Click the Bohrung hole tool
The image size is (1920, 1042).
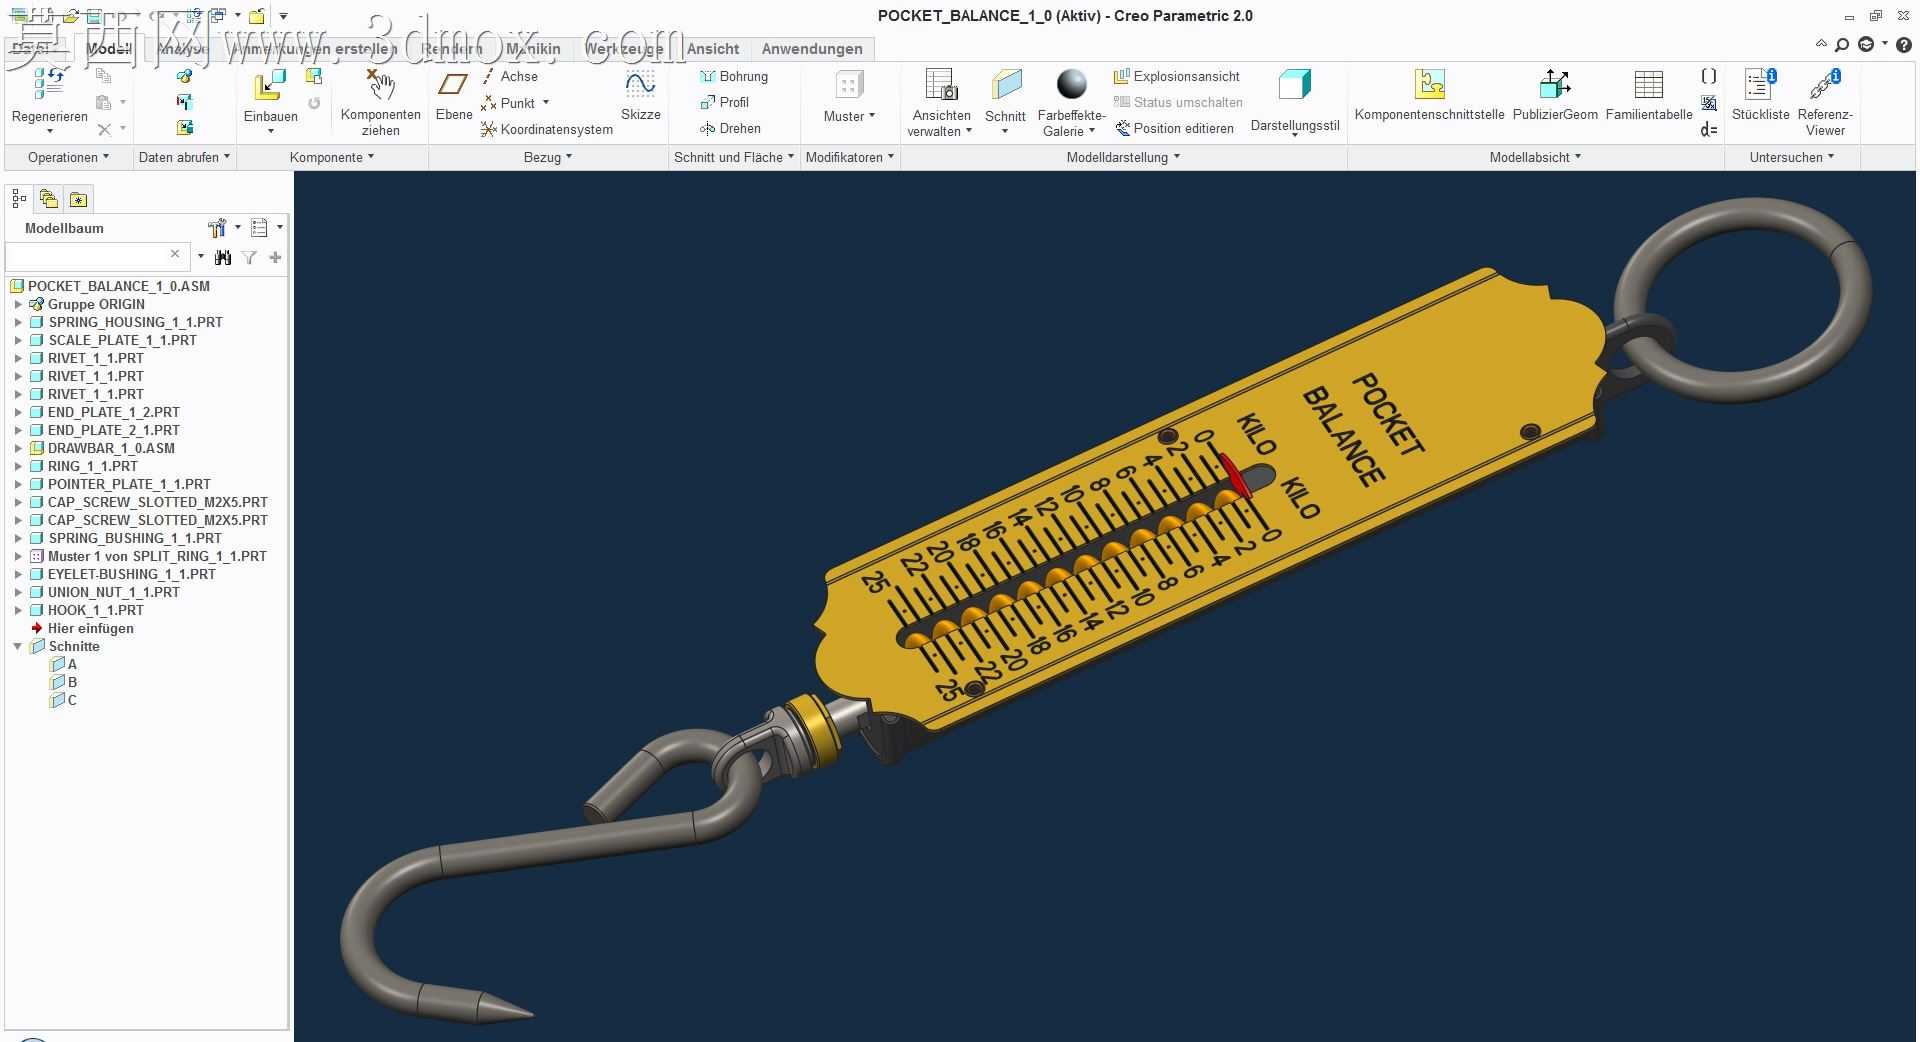click(734, 76)
